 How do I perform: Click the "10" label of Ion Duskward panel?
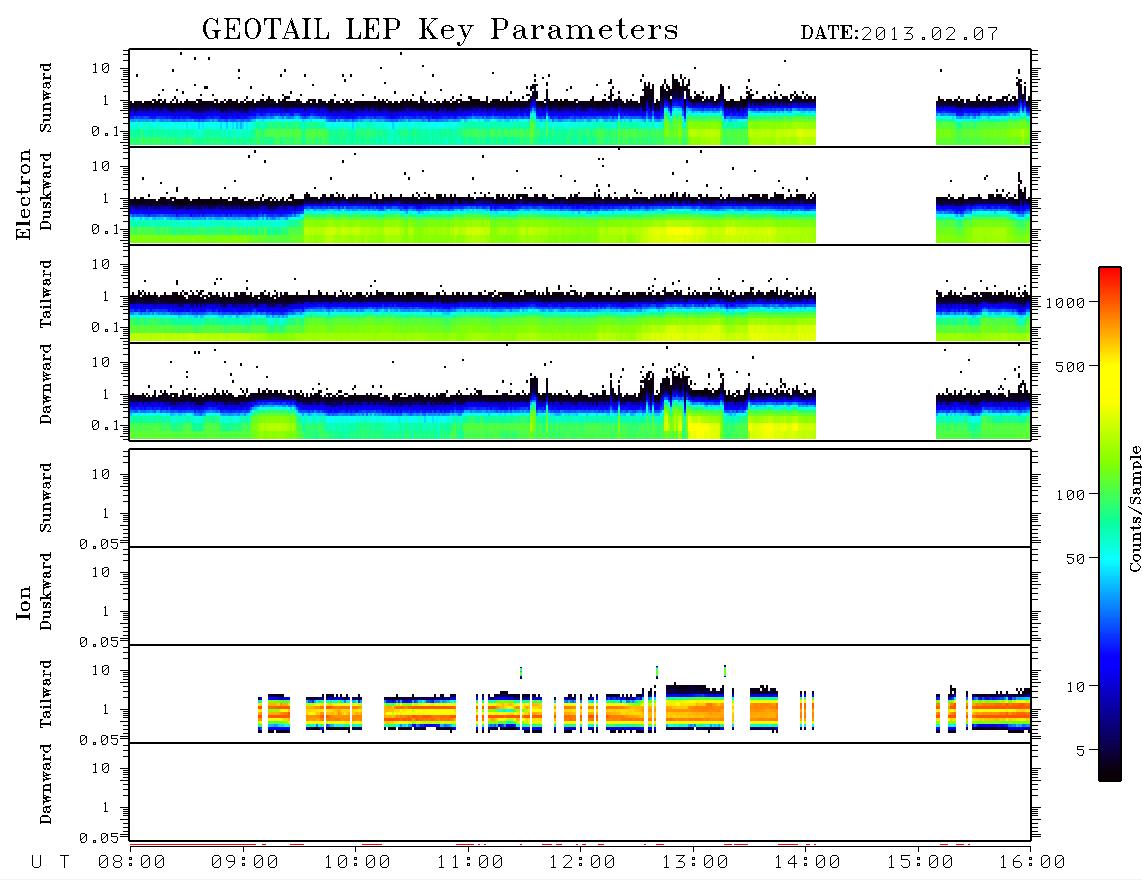[x=101, y=573]
